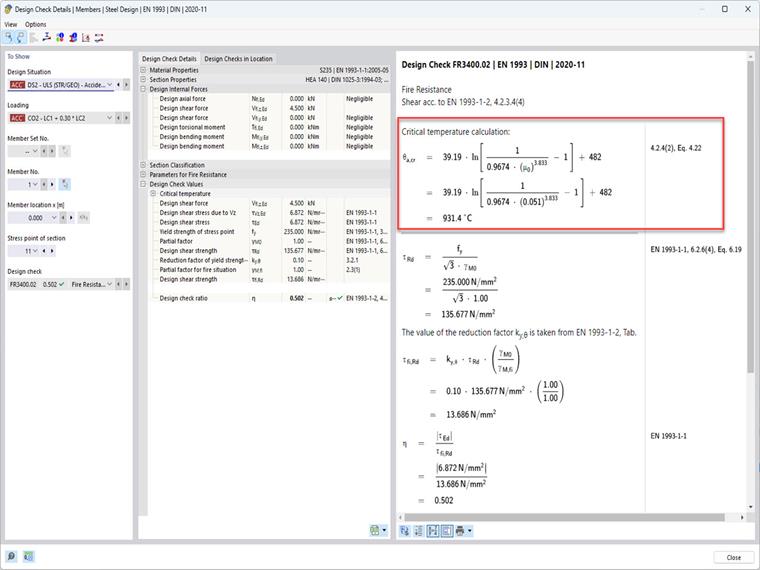Open the Design Situation dropdown
760x570 pixels.
[110, 85]
